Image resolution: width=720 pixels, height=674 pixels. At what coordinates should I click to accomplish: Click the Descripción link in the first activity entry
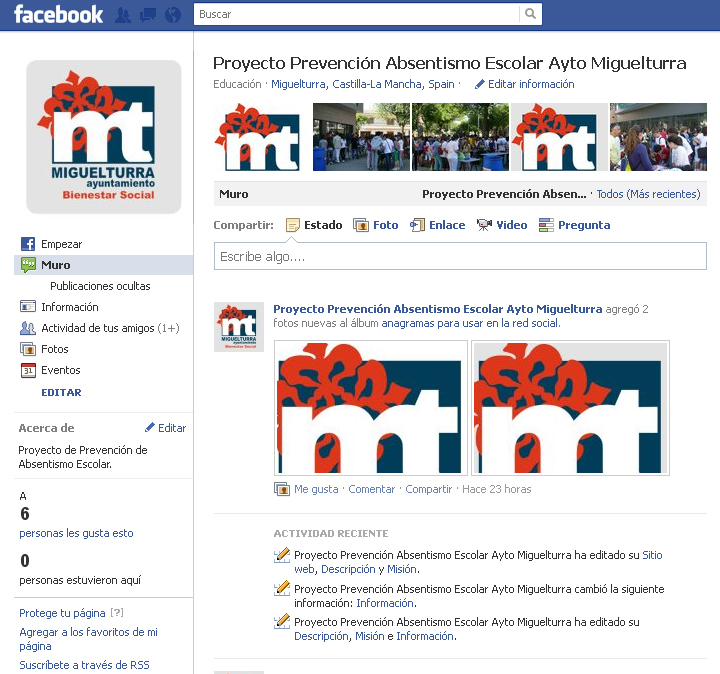(348, 569)
